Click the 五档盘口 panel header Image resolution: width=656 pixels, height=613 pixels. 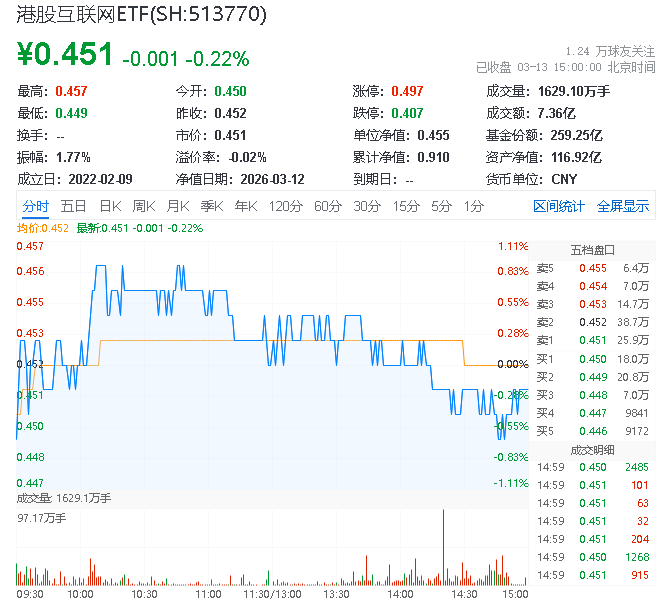592,249
